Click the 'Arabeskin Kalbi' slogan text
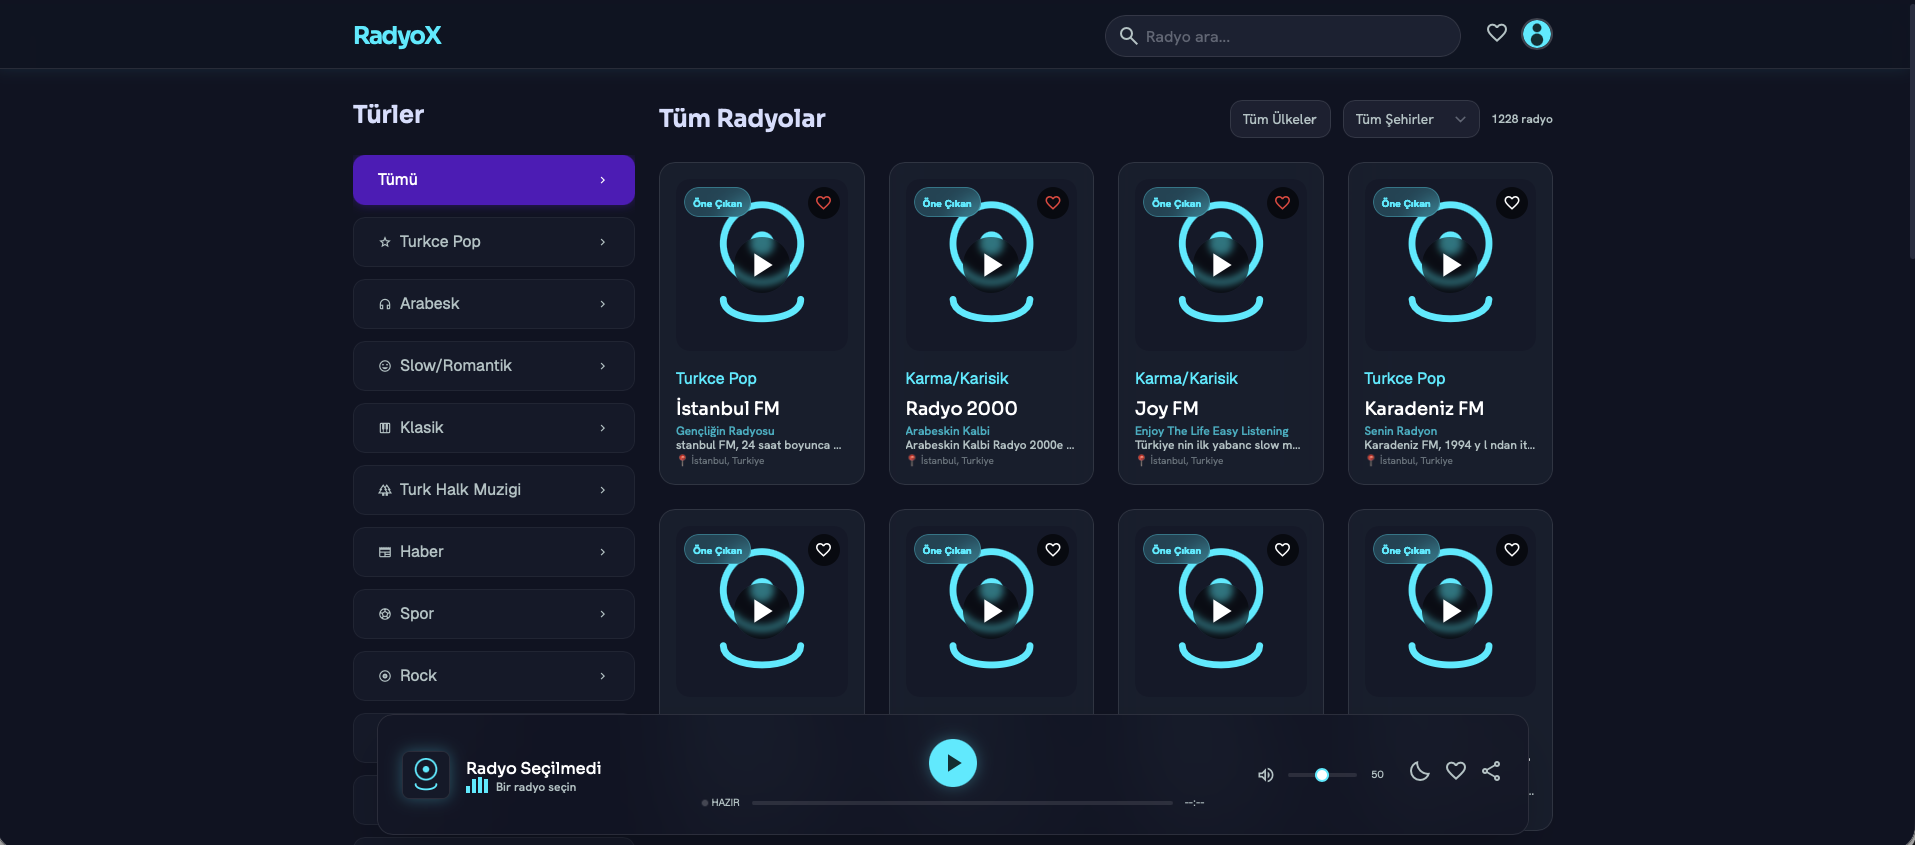This screenshot has height=845, width=1915. [948, 431]
